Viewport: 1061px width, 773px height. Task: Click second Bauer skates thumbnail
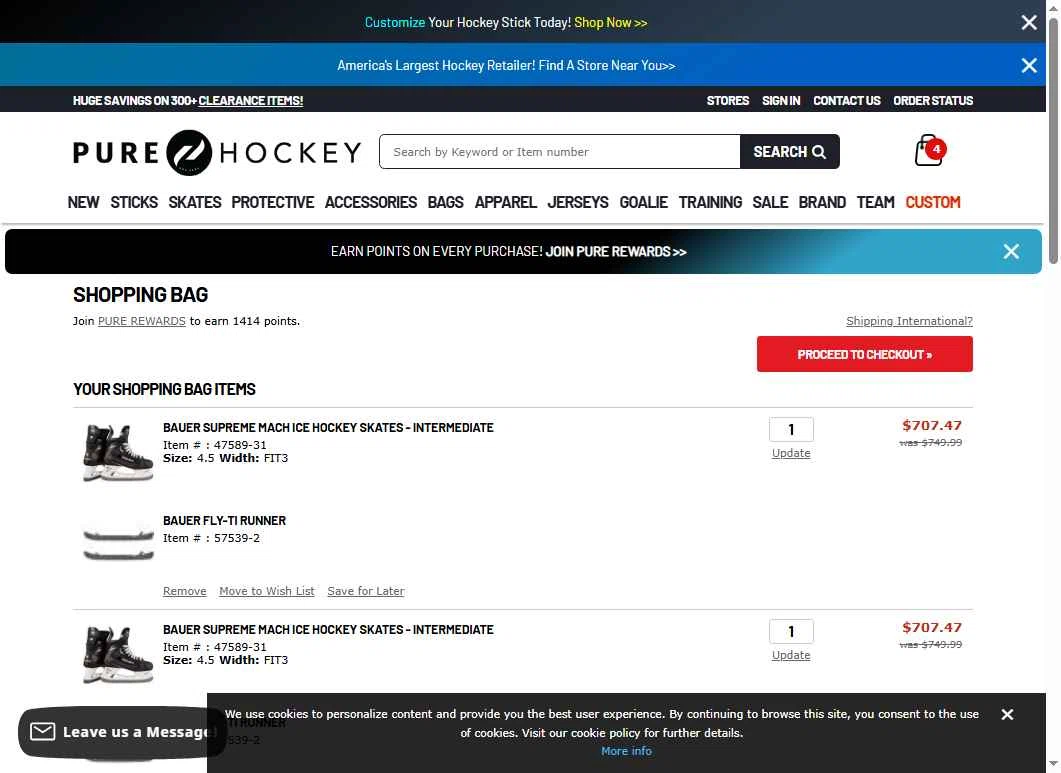tap(118, 655)
